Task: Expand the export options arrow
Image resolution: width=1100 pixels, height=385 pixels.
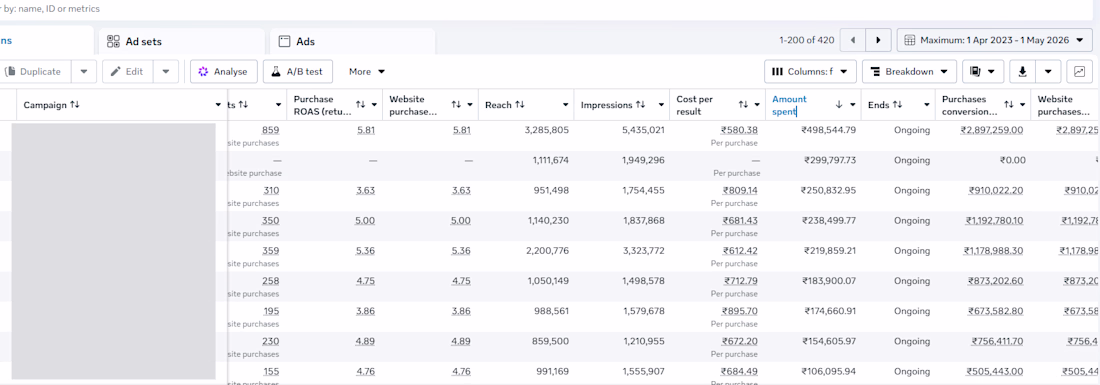Action: coord(1048,72)
